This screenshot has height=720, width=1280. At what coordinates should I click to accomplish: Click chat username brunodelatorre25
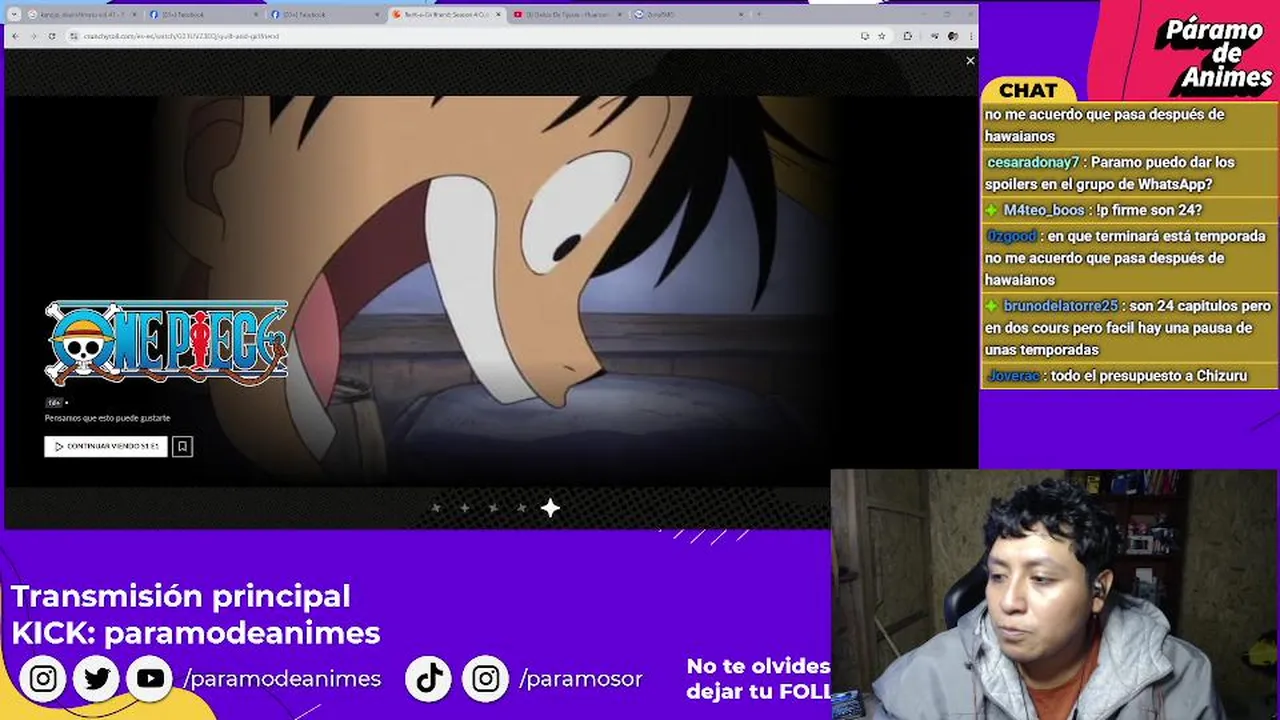[1060, 306]
